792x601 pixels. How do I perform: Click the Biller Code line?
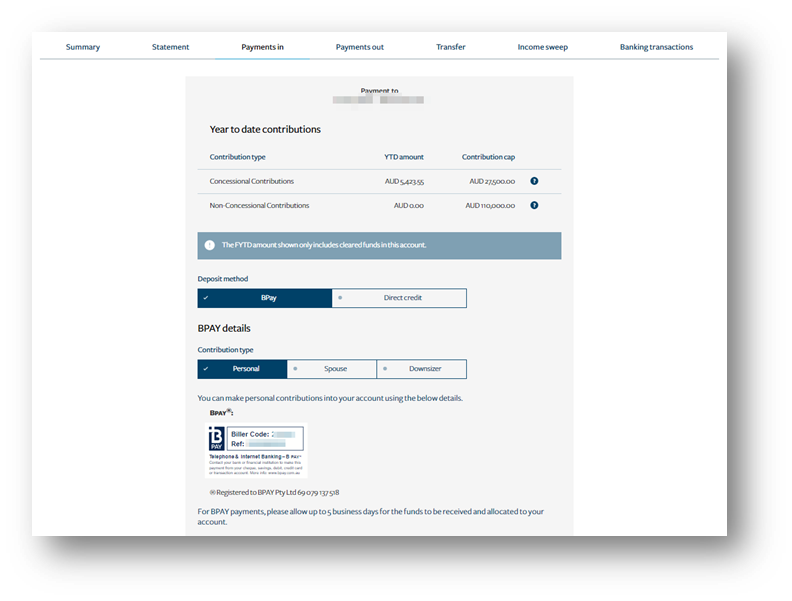click(263, 434)
